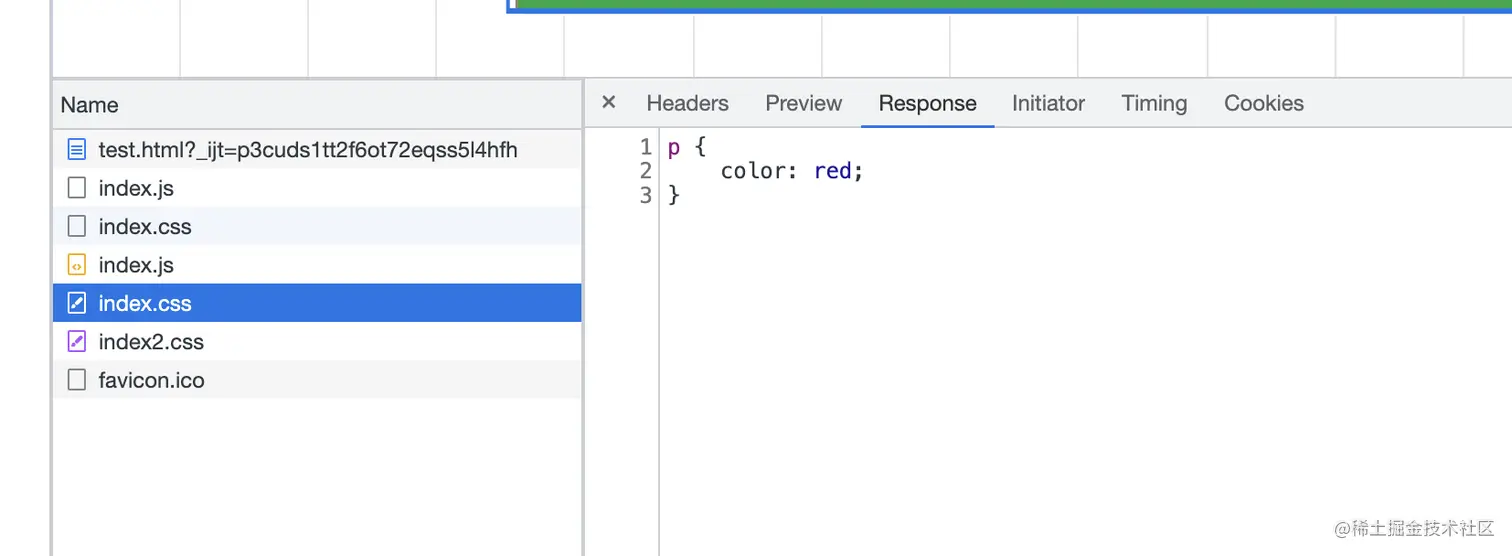The image size is (1512, 556).
Task: Select the index2.css request
Action: click(x=151, y=342)
